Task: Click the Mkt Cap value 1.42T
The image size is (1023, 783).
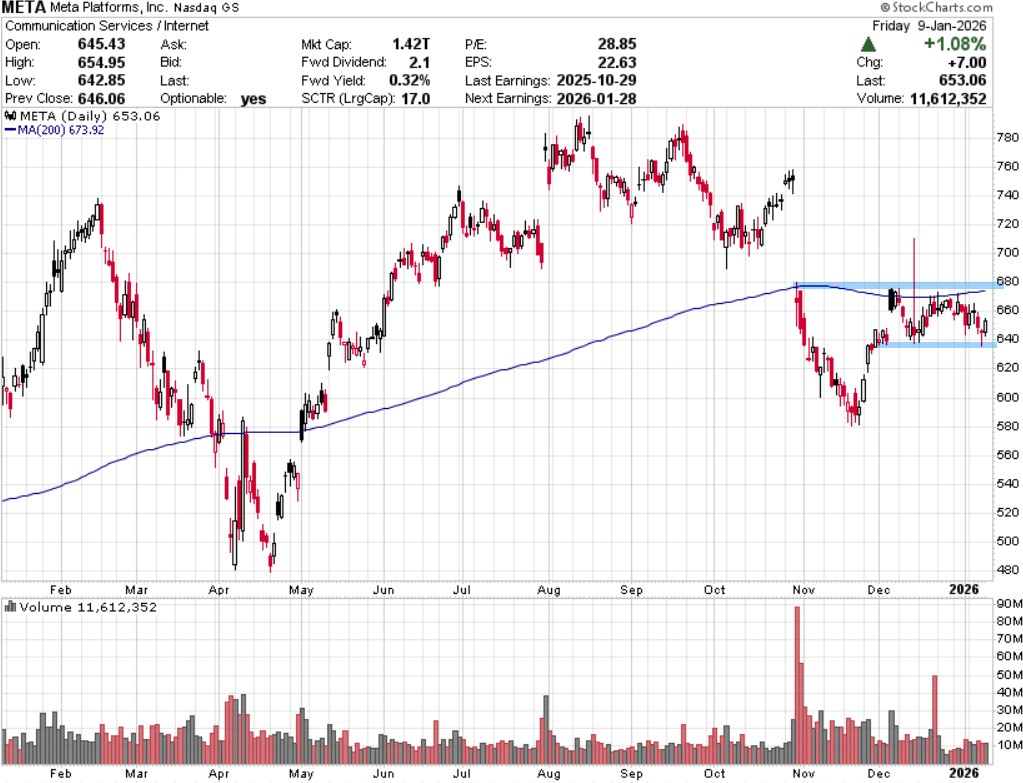Action: point(410,44)
